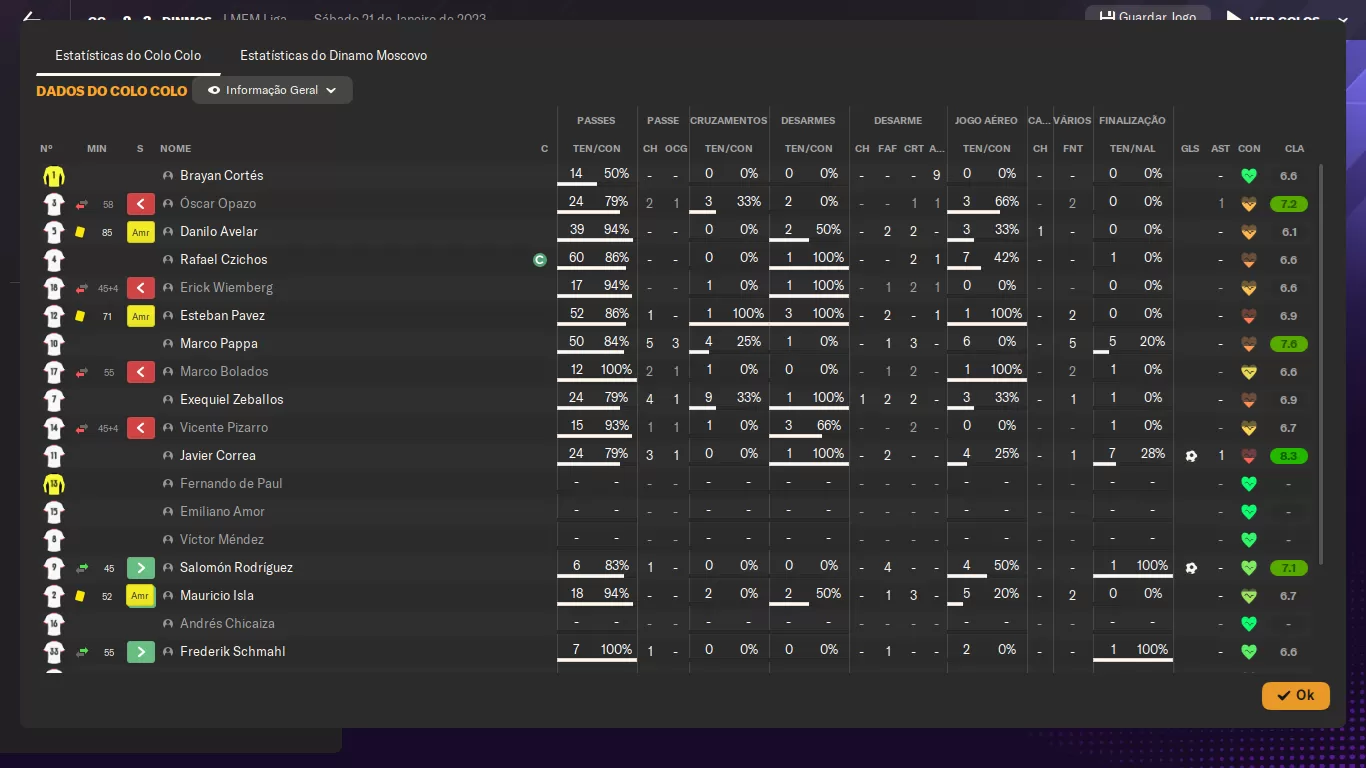Viewport: 1366px width, 768px height.
Task: Click Óscar Opazo 7.2 rating badge
Action: point(1289,204)
